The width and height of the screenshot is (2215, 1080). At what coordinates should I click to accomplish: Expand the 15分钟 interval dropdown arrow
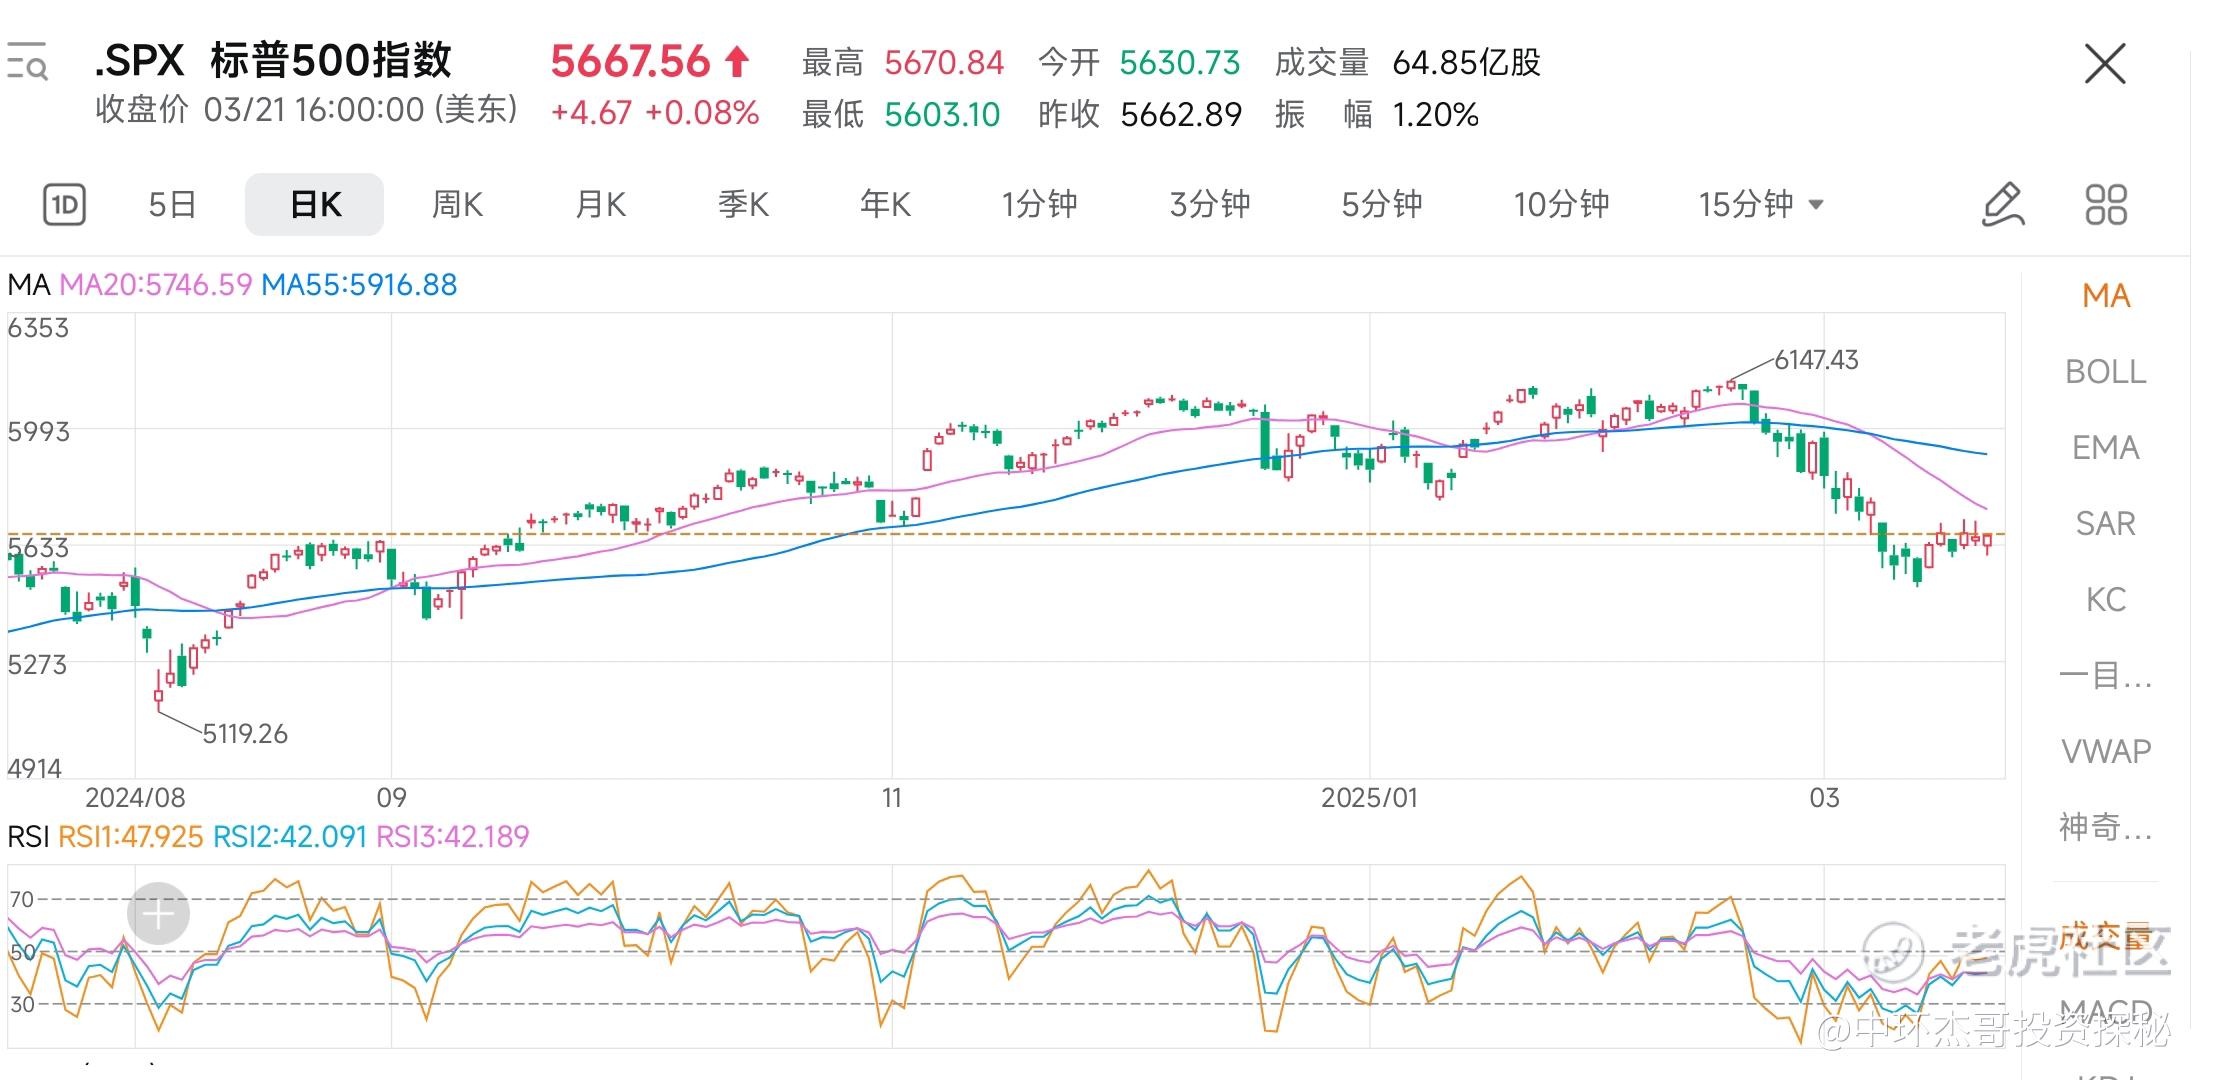[1817, 205]
